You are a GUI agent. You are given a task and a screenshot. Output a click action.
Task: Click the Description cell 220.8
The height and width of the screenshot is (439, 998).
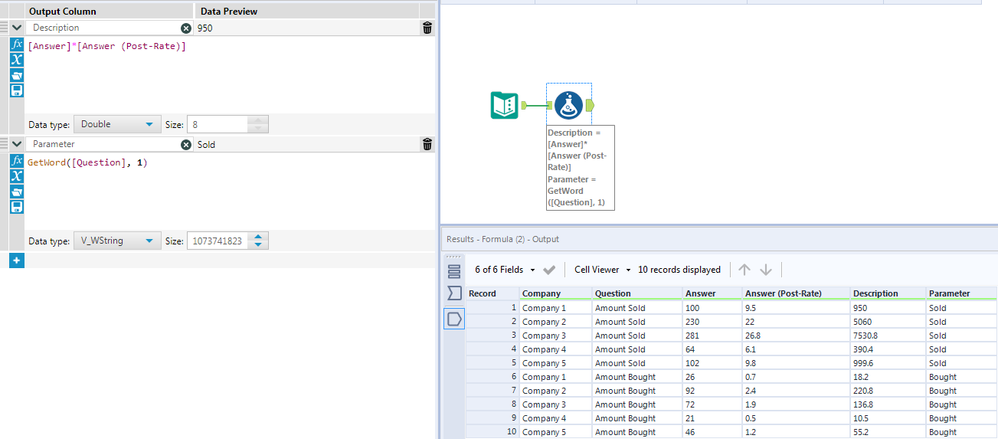(x=888, y=391)
